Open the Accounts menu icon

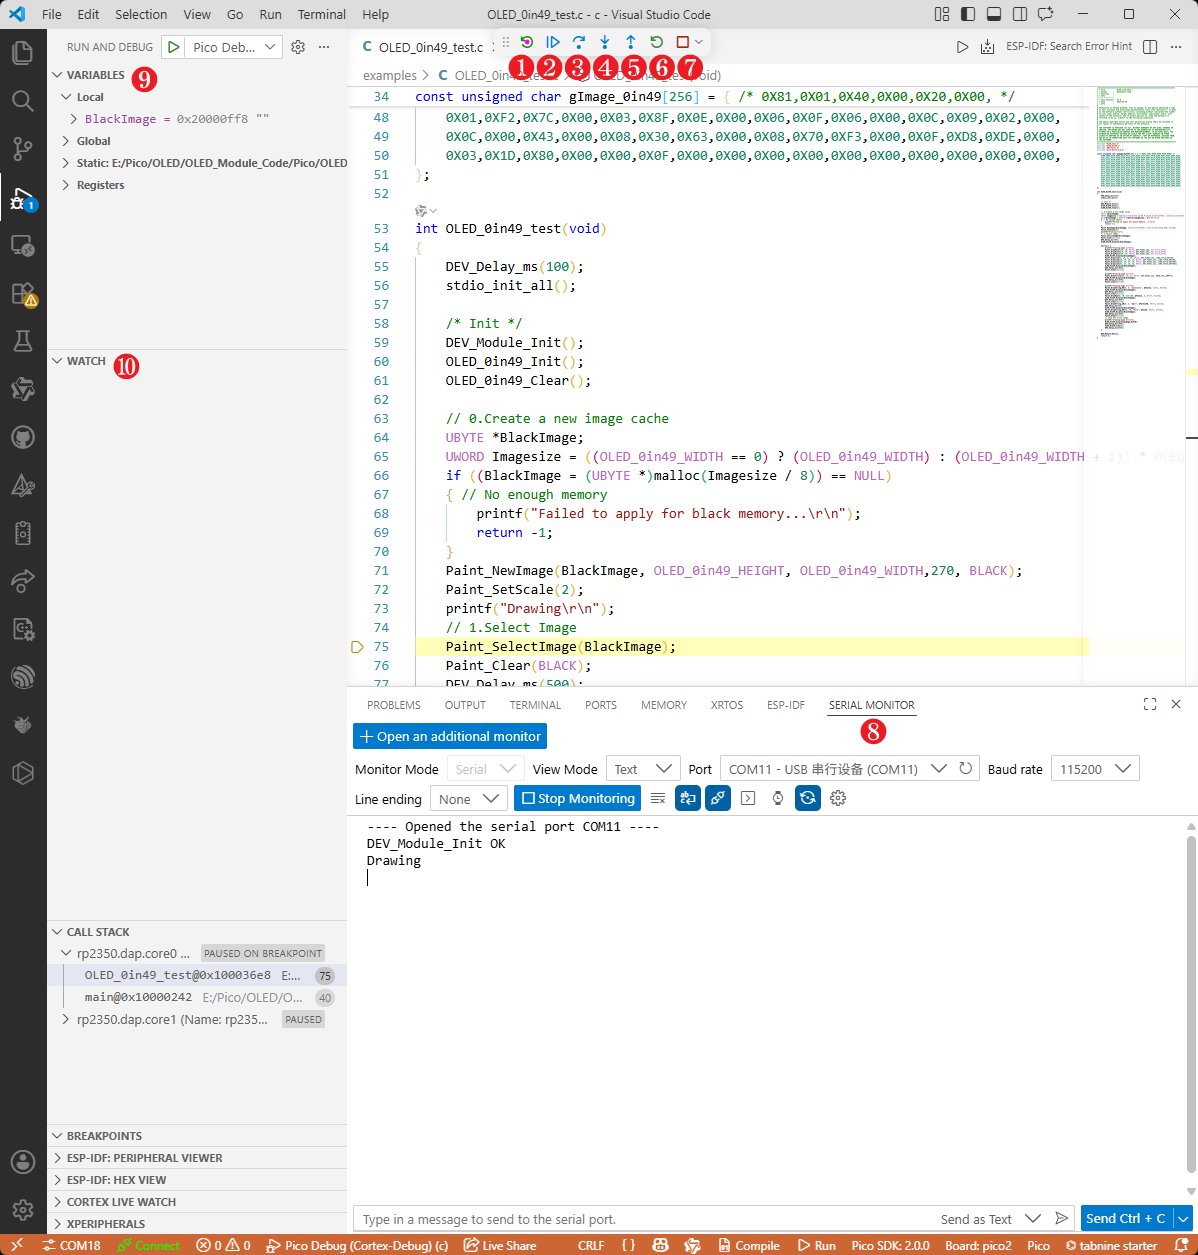[x=23, y=1162]
